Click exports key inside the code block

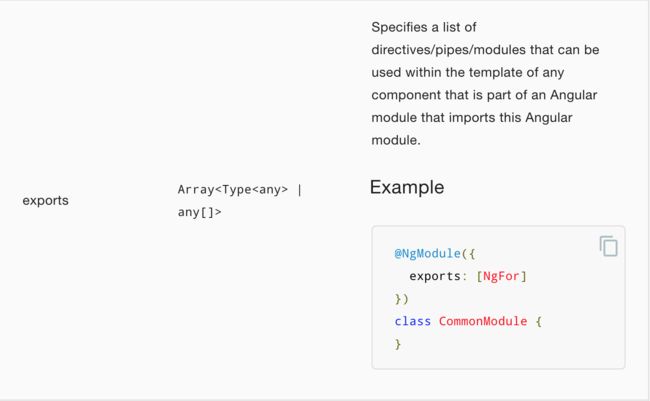435,276
